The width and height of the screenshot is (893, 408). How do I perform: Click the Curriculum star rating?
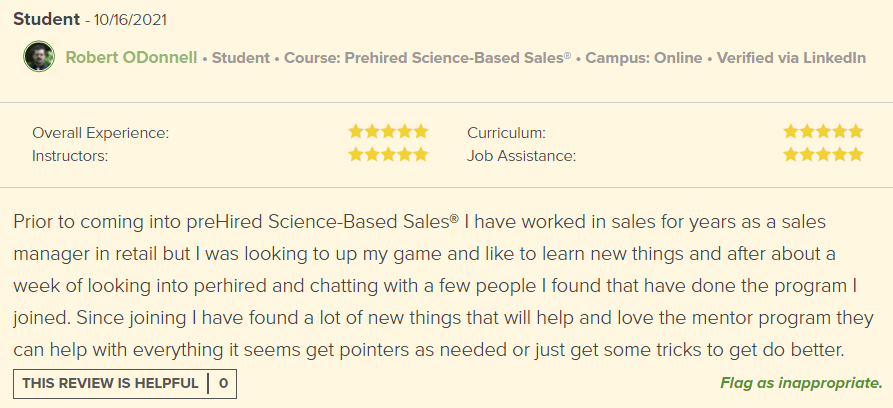click(x=822, y=131)
